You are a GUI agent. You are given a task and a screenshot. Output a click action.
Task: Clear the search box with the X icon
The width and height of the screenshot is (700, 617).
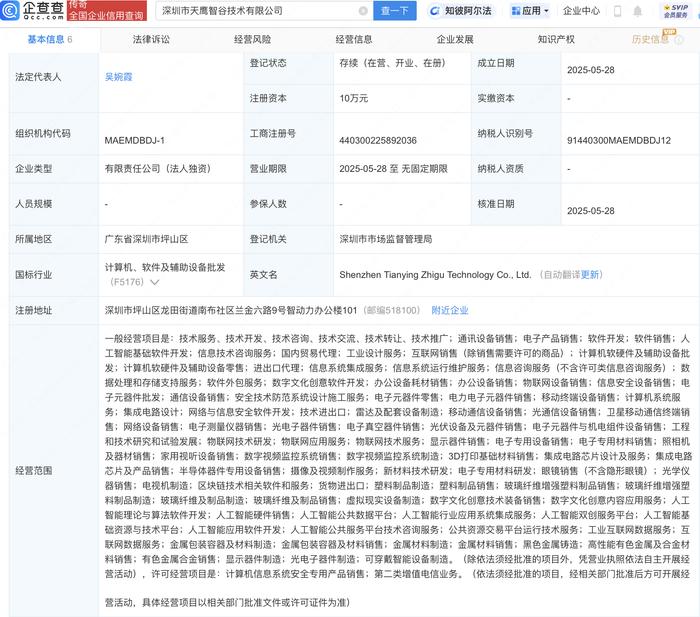[x=363, y=11]
